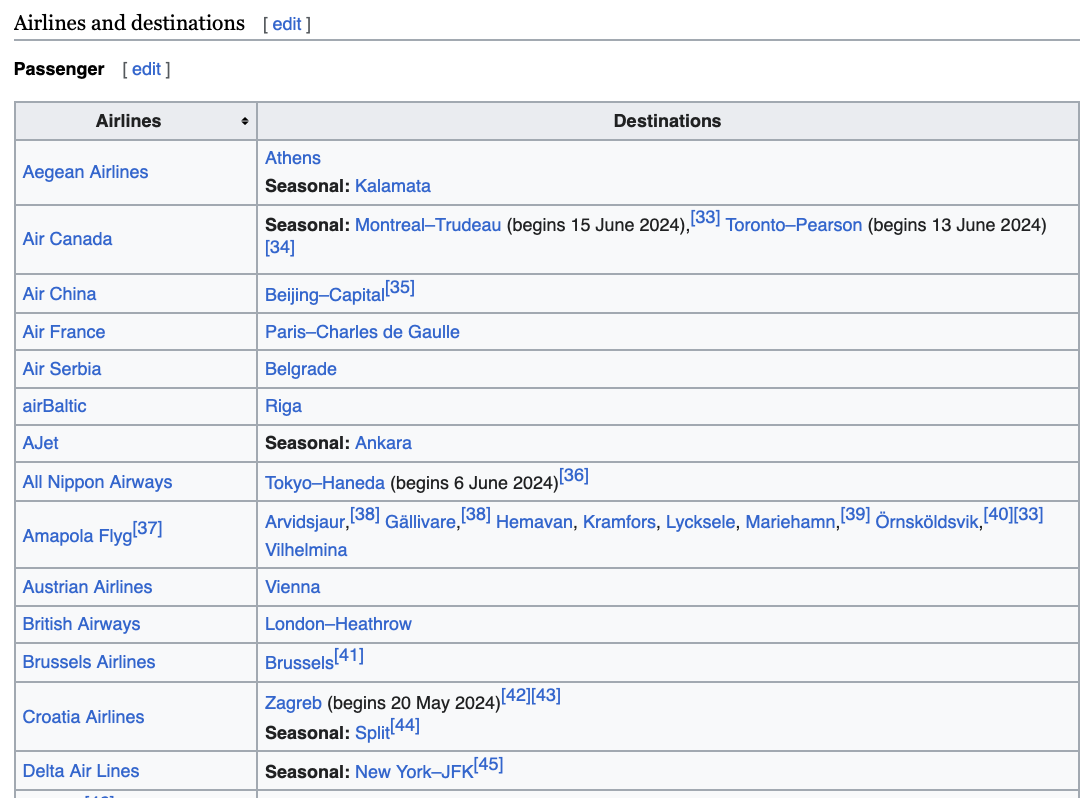
Task: Follow the Riga destination link
Action: point(284,406)
